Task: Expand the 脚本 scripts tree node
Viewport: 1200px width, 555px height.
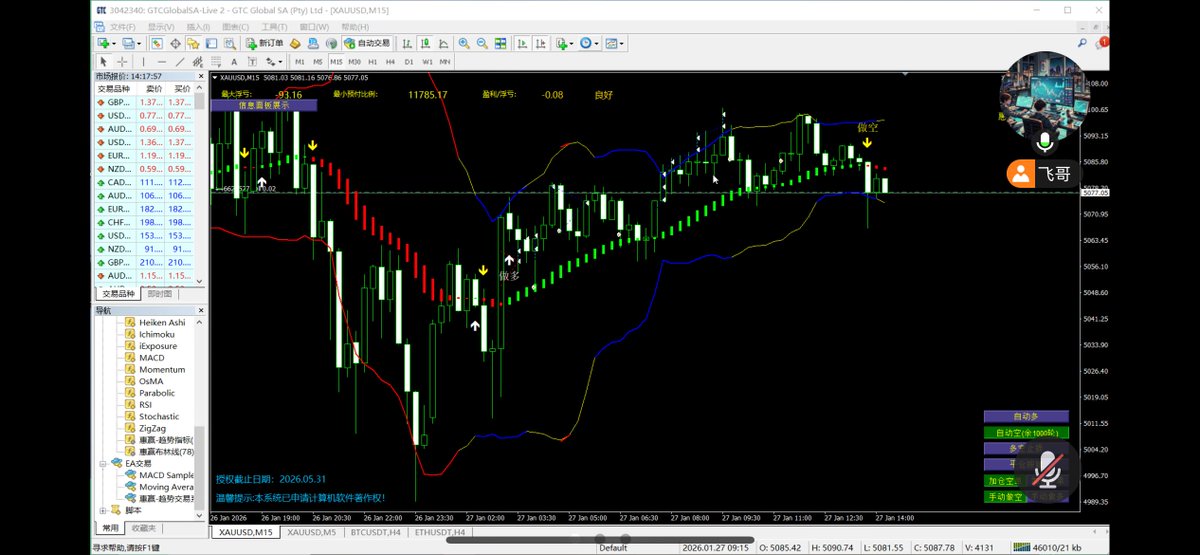Action: point(102,510)
